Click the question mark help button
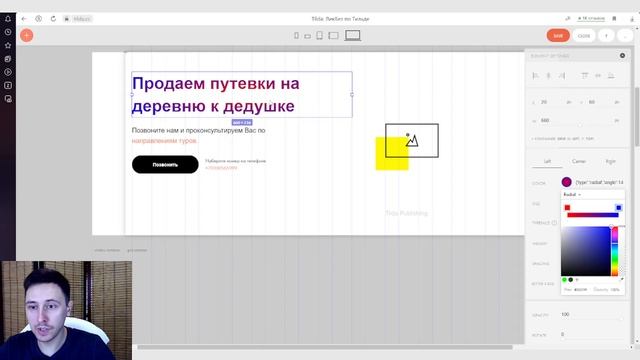This screenshot has width=640, height=360. click(606, 36)
